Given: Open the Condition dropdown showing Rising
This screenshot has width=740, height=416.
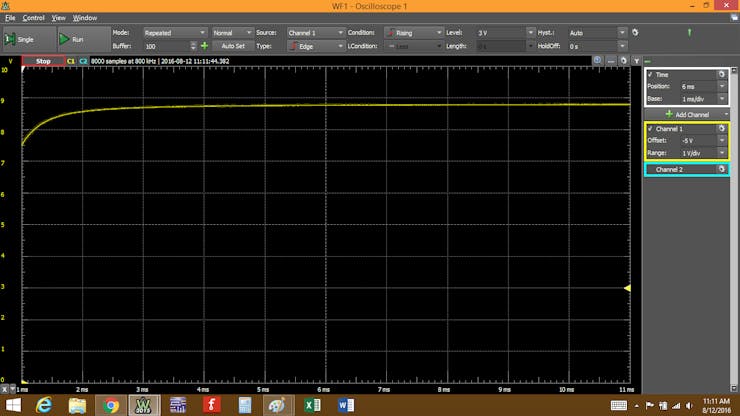Looking at the screenshot, I should point(414,33).
